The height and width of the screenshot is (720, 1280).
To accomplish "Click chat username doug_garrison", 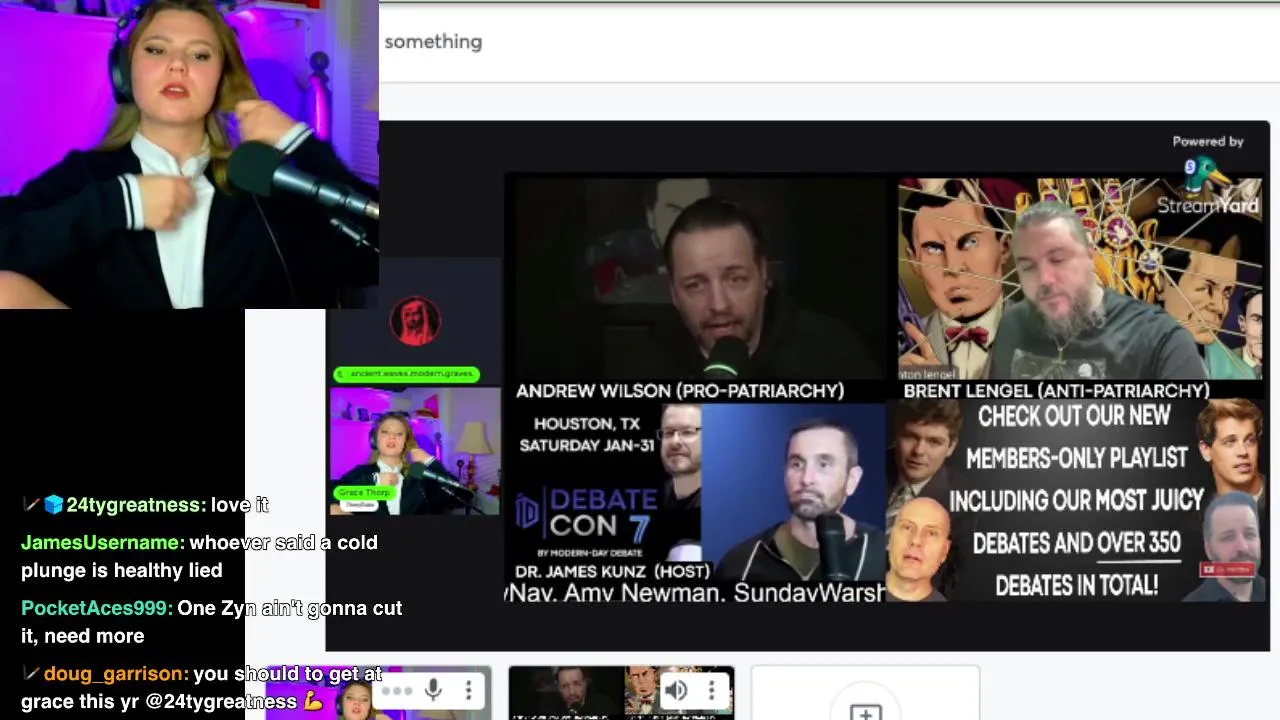I will point(116,675).
